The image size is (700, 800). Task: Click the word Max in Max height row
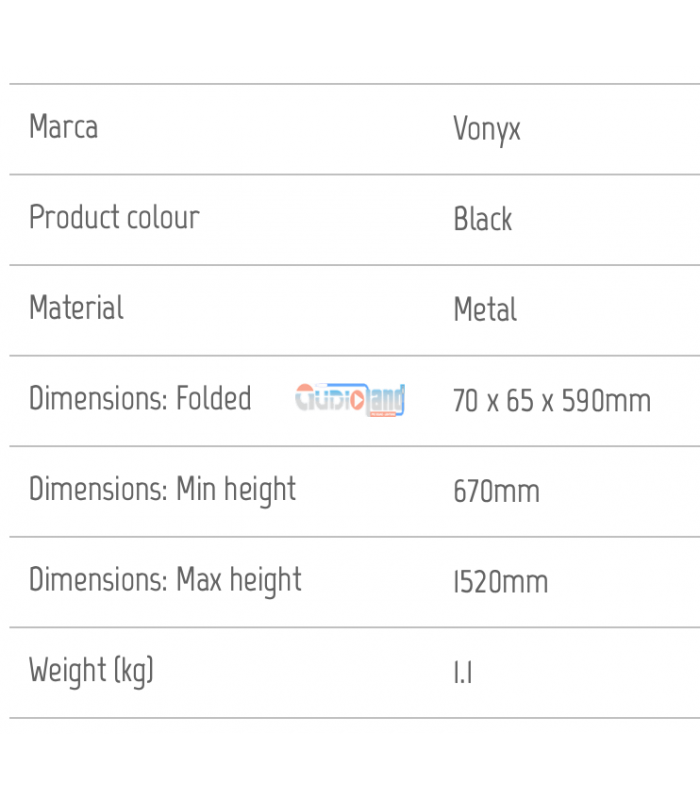[199, 580]
